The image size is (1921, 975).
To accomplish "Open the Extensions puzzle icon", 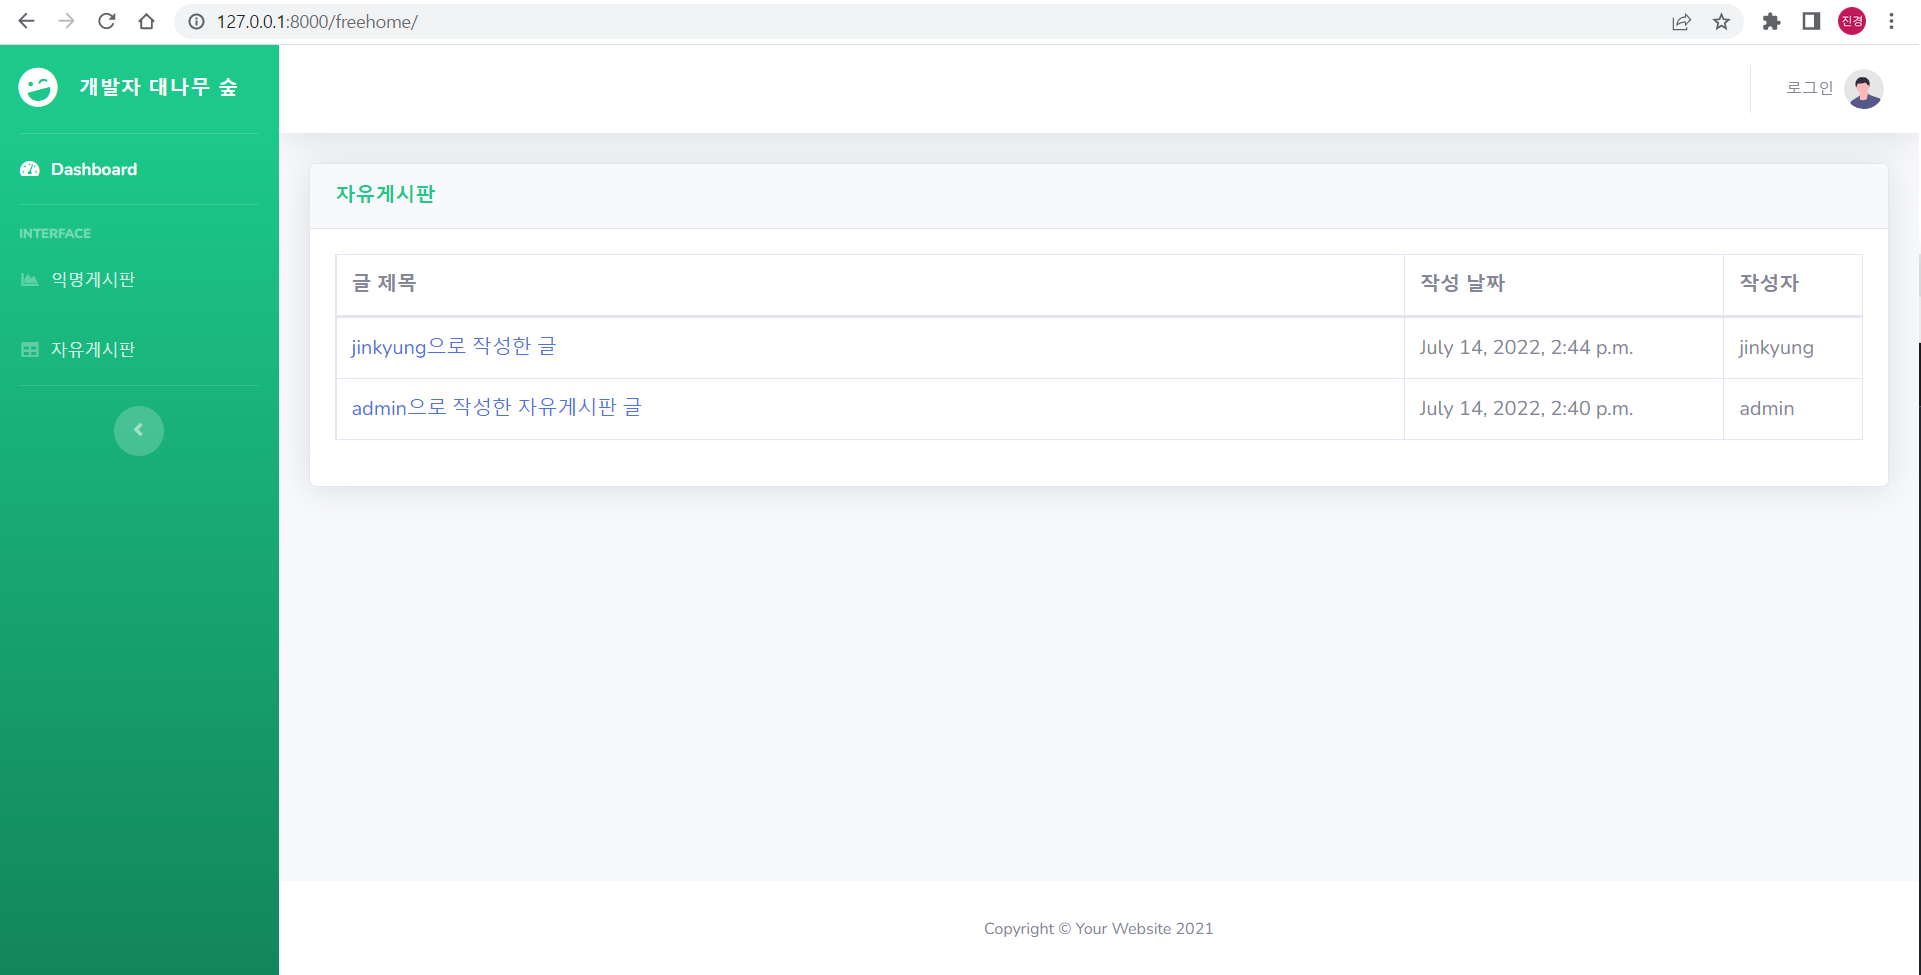I will pos(1771,21).
